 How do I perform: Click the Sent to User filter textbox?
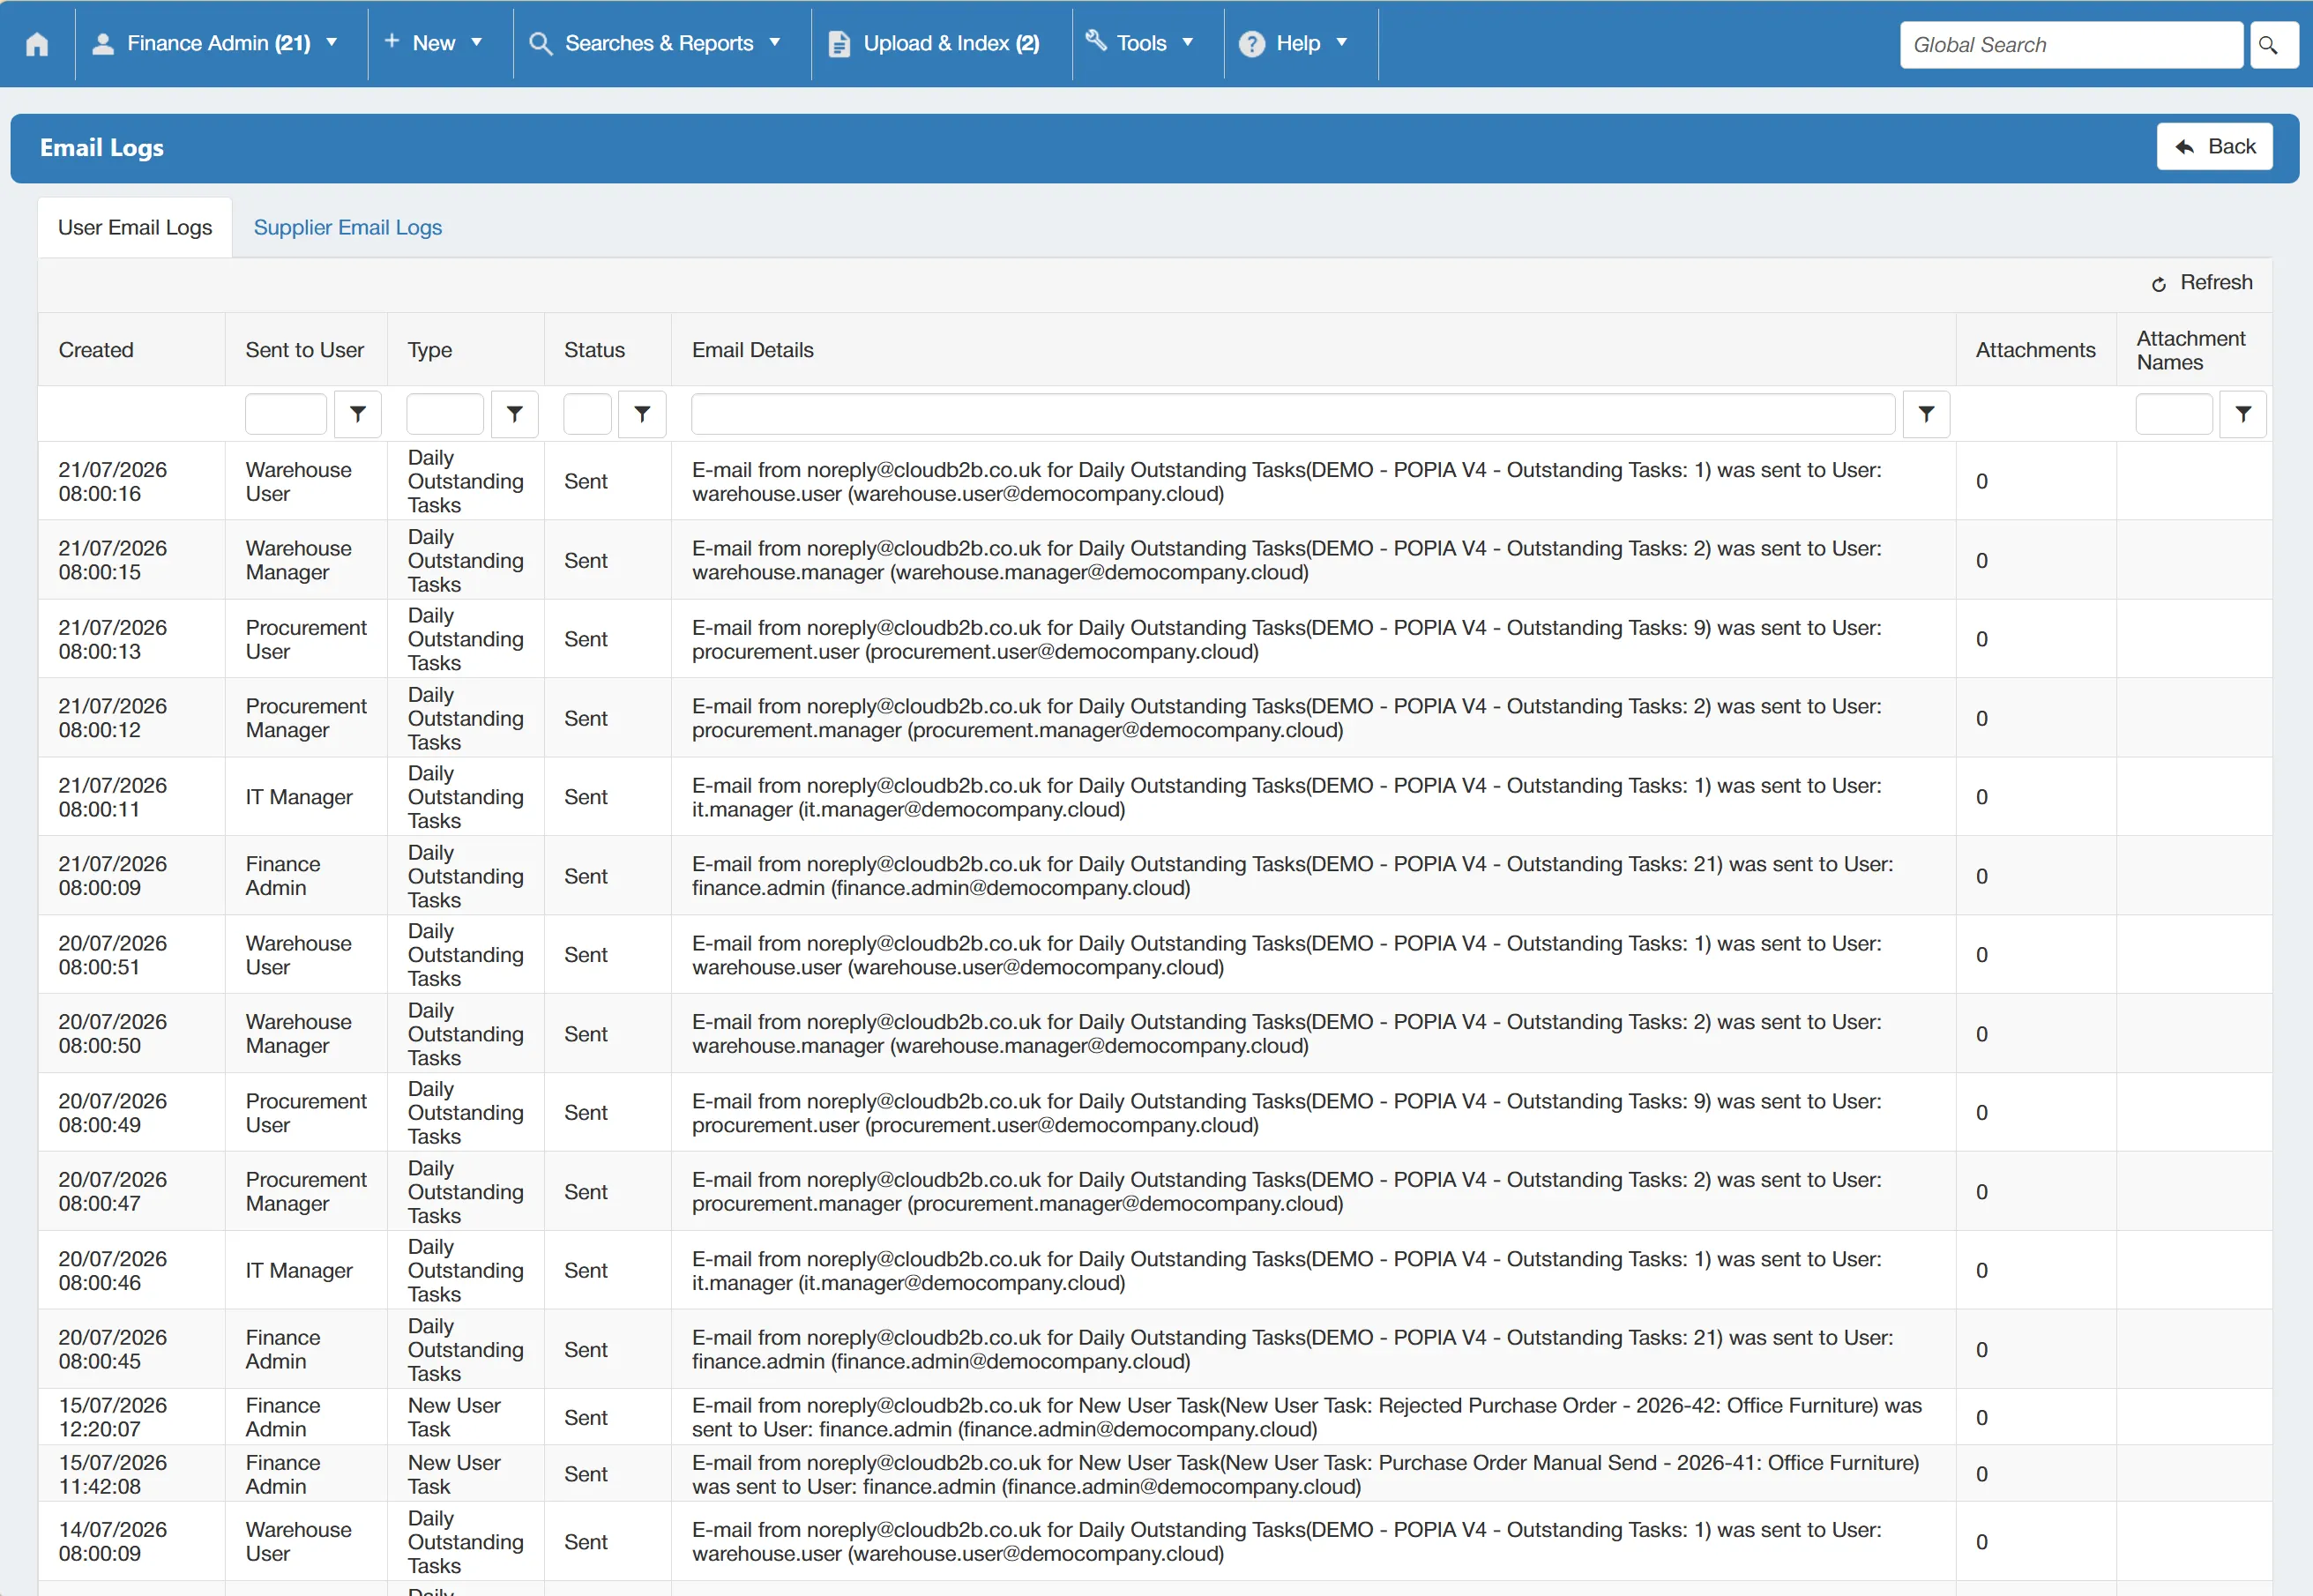(286, 414)
